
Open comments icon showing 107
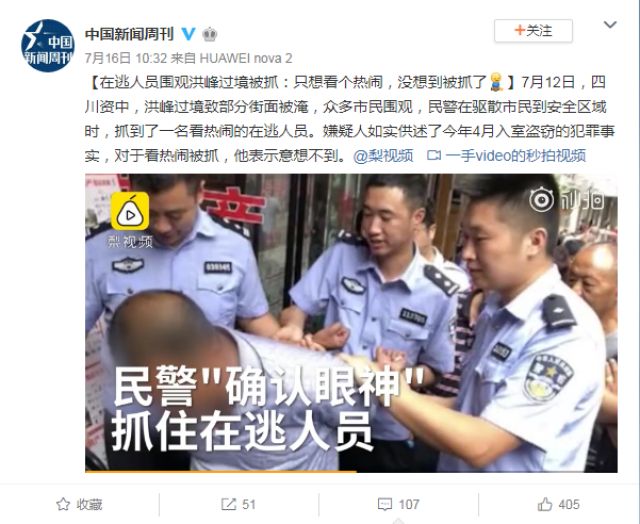click(385, 504)
